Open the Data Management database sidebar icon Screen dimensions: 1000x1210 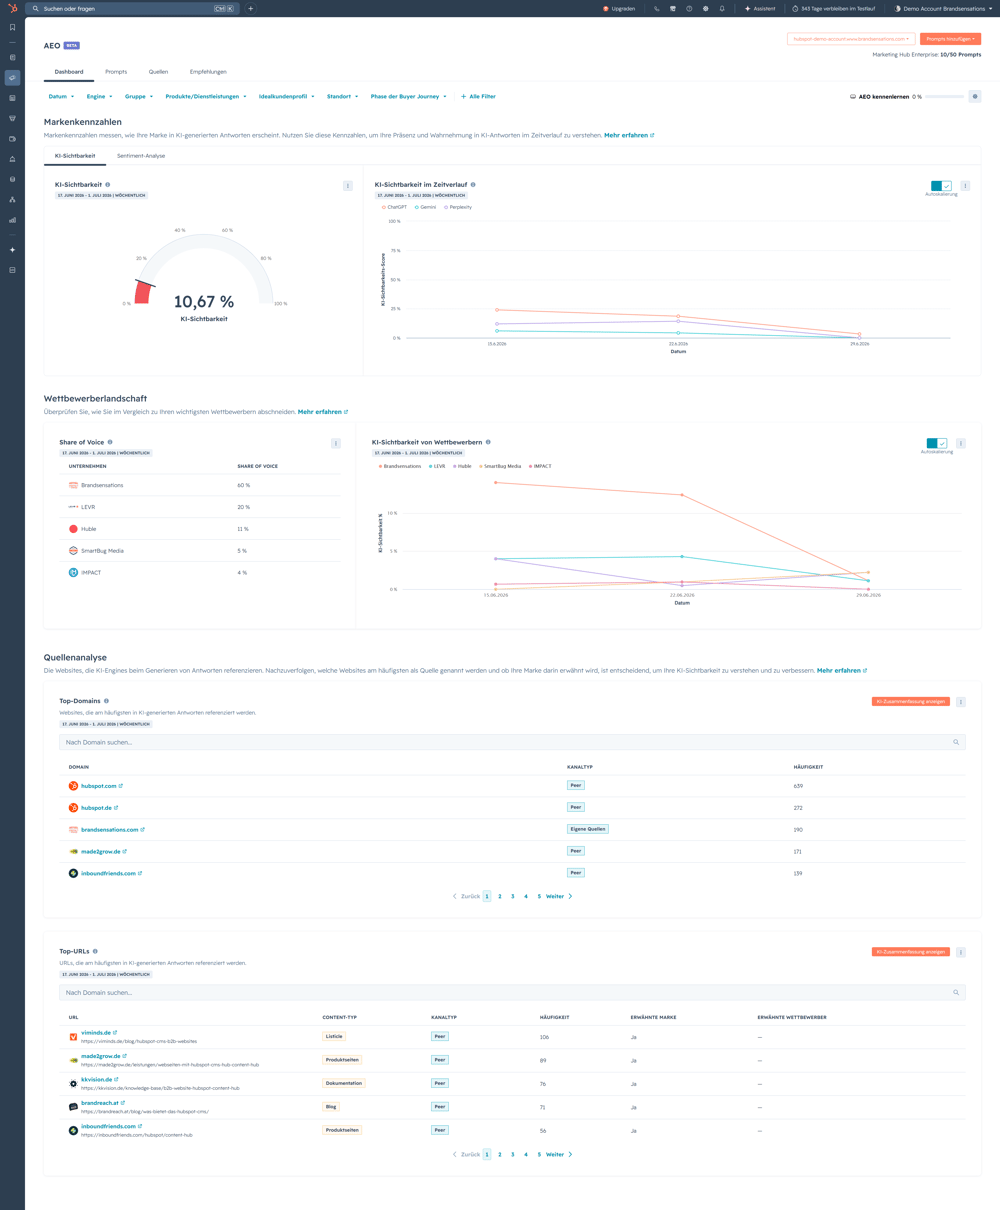(x=12, y=179)
